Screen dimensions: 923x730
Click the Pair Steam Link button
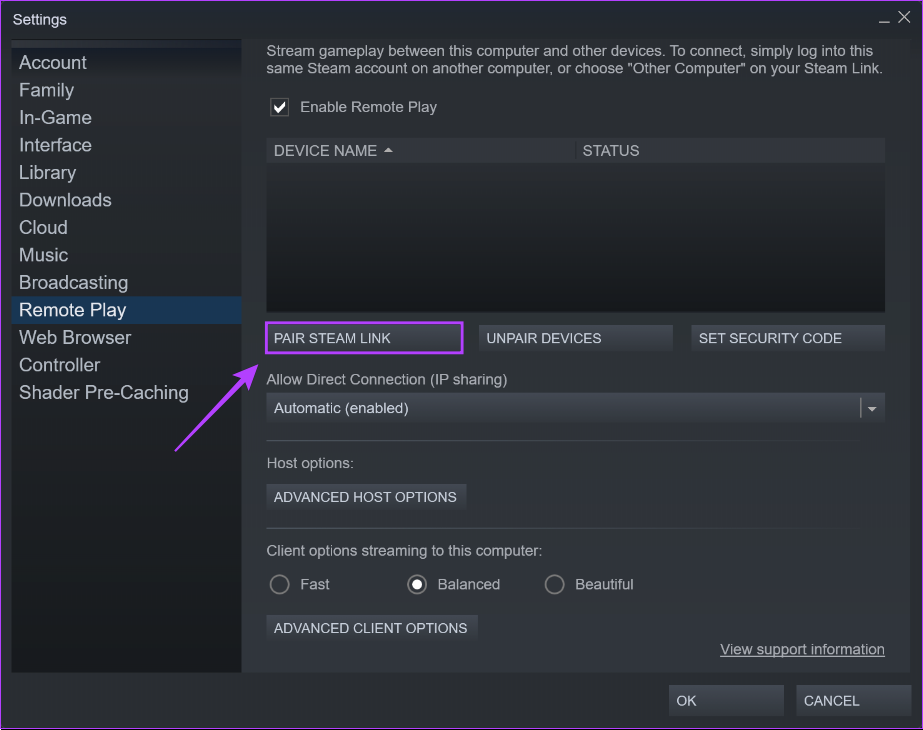pos(364,338)
